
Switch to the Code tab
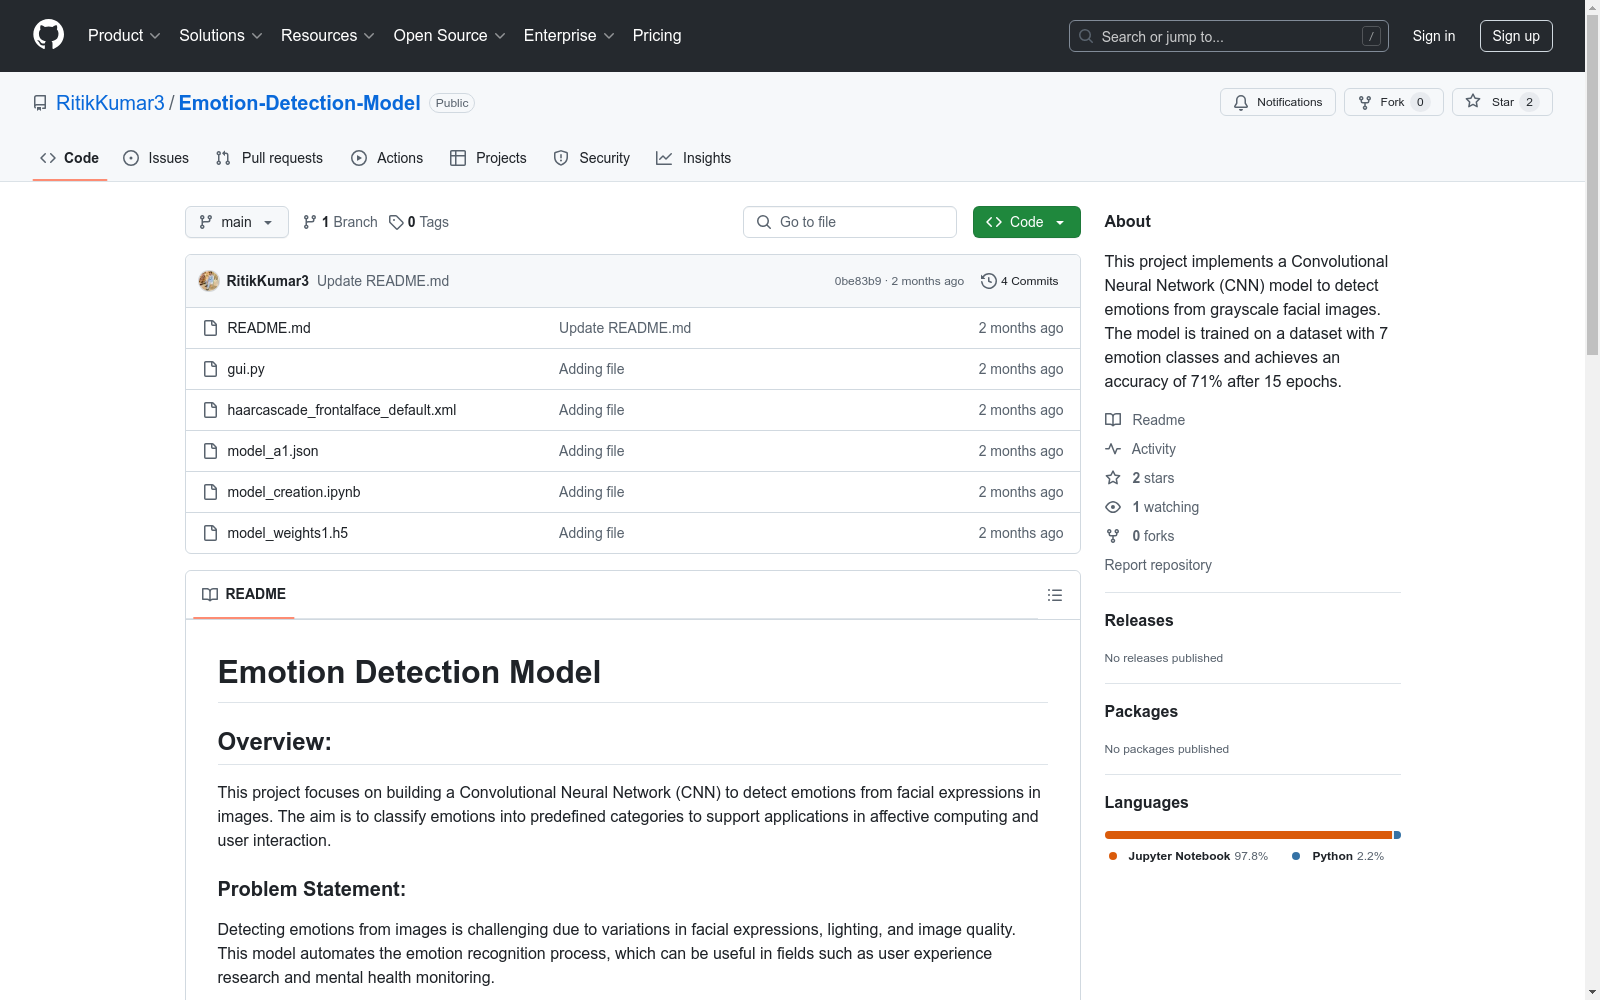[x=70, y=158]
